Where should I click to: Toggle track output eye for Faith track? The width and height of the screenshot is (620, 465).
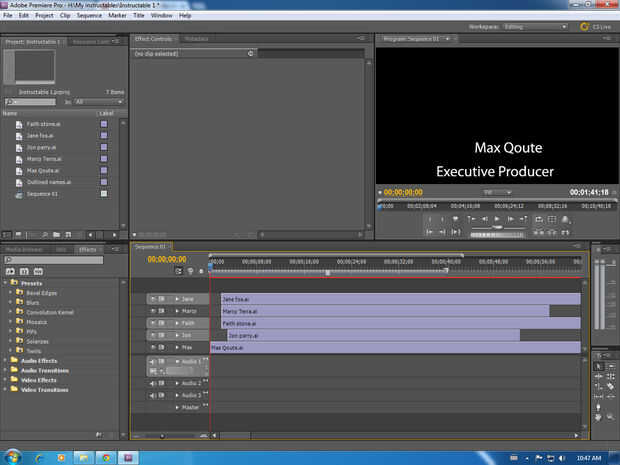tap(153, 323)
